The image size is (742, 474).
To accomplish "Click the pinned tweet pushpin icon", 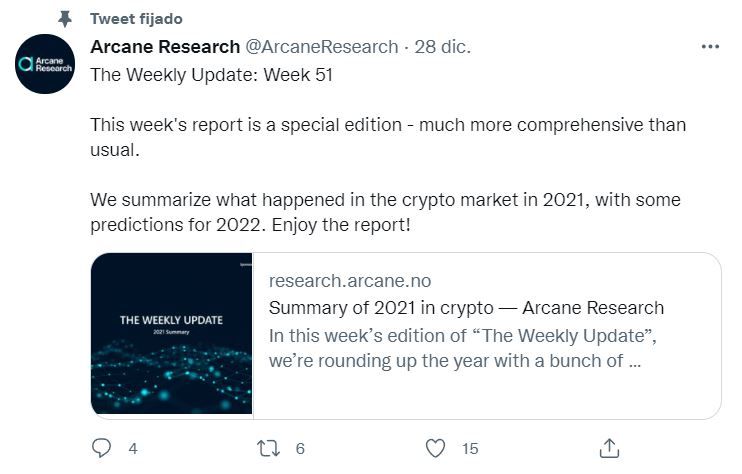I will (x=65, y=19).
